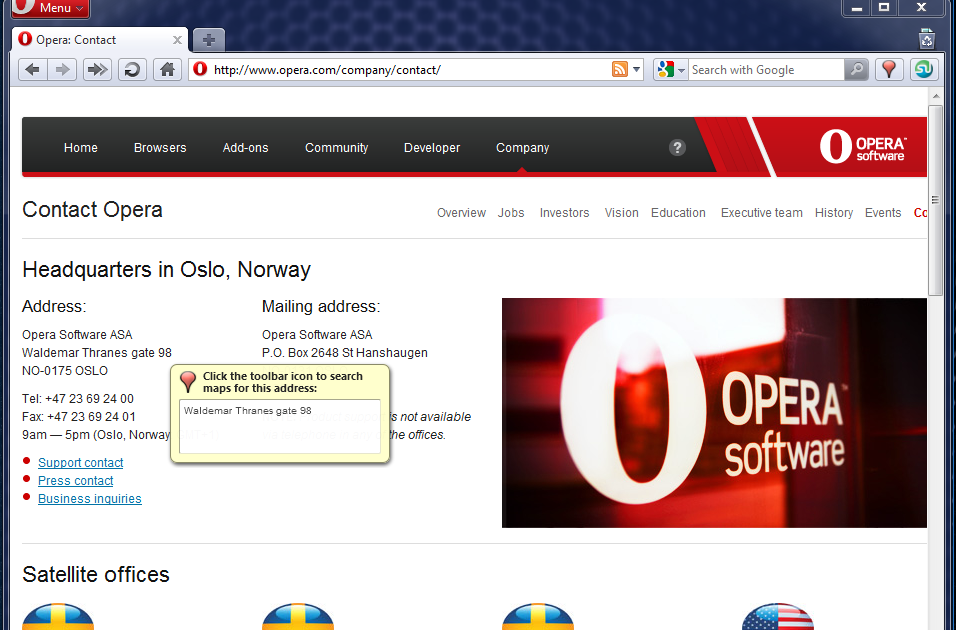Image resolution: width=956 pixels, height=630 pixels.
Task: Click the Opera icon in address bar
Action: pyautogui.click(x=201, y=70)
